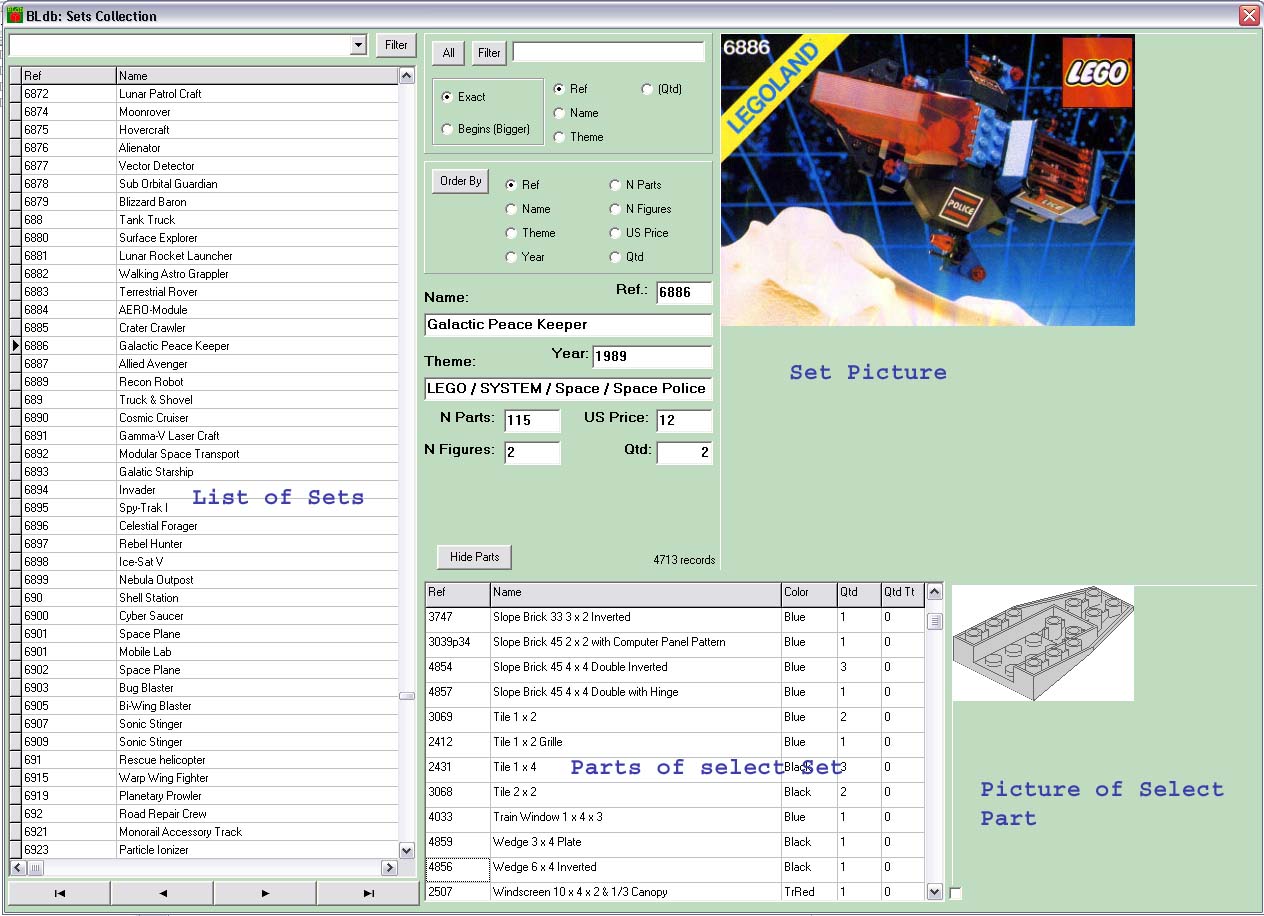Click the Name field Galactic Peace Keeper

(x=568, y=325)
